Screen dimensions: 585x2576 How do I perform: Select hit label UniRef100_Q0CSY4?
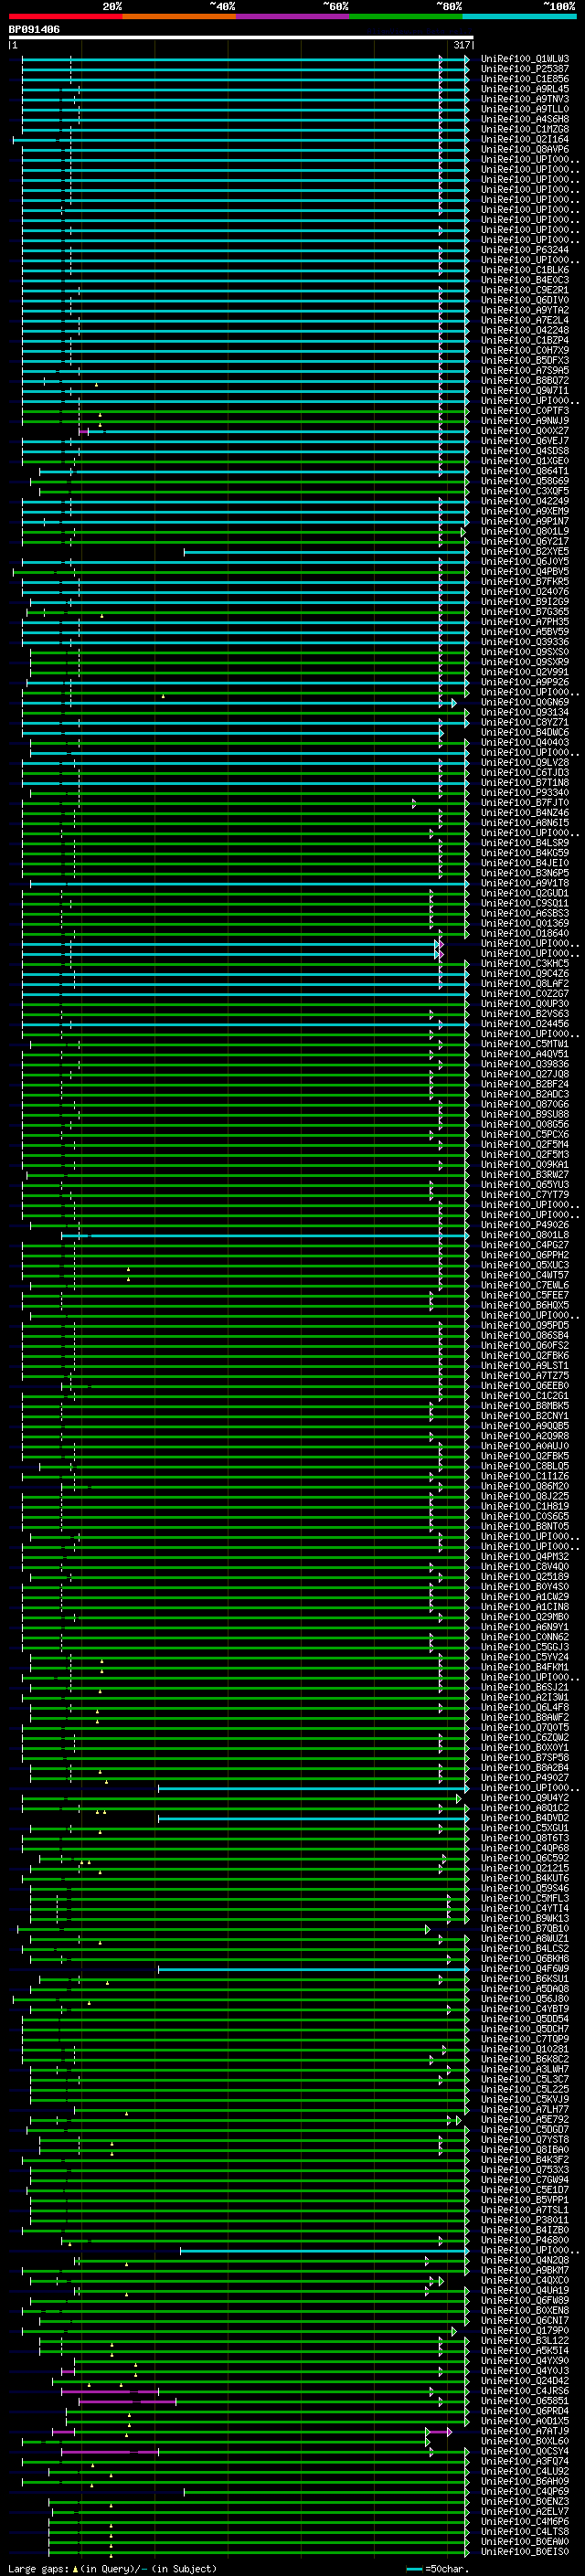pyautogui.click(x=525, y=2451)
